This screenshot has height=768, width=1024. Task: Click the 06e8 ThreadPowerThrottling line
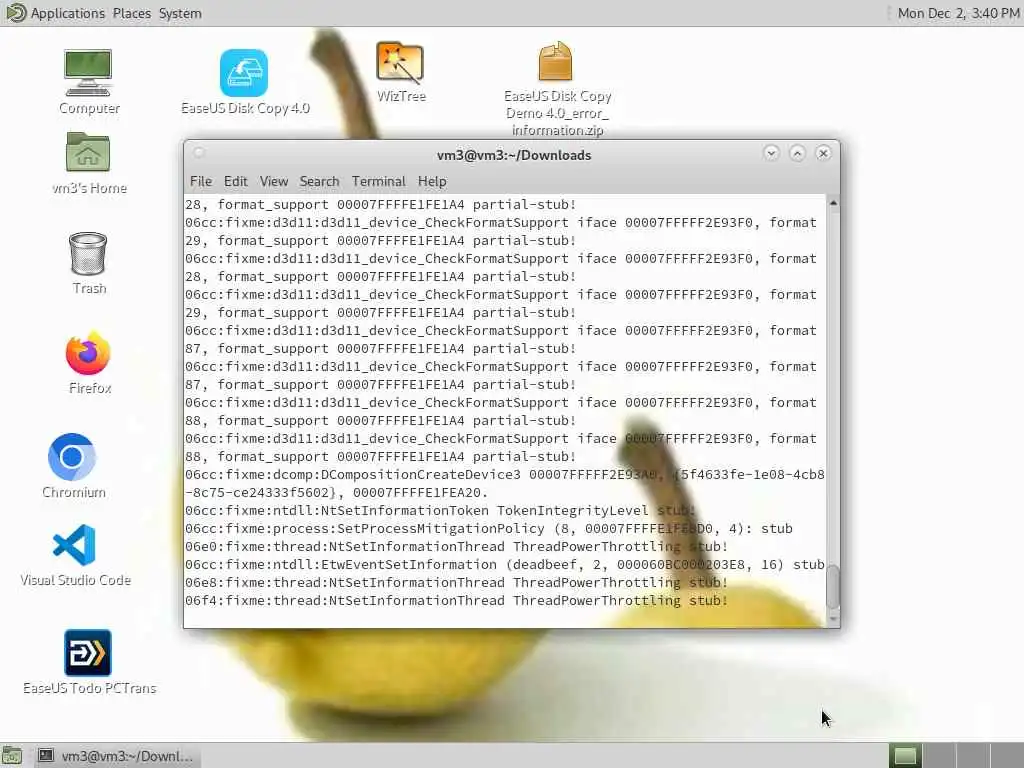coord(456,582)
